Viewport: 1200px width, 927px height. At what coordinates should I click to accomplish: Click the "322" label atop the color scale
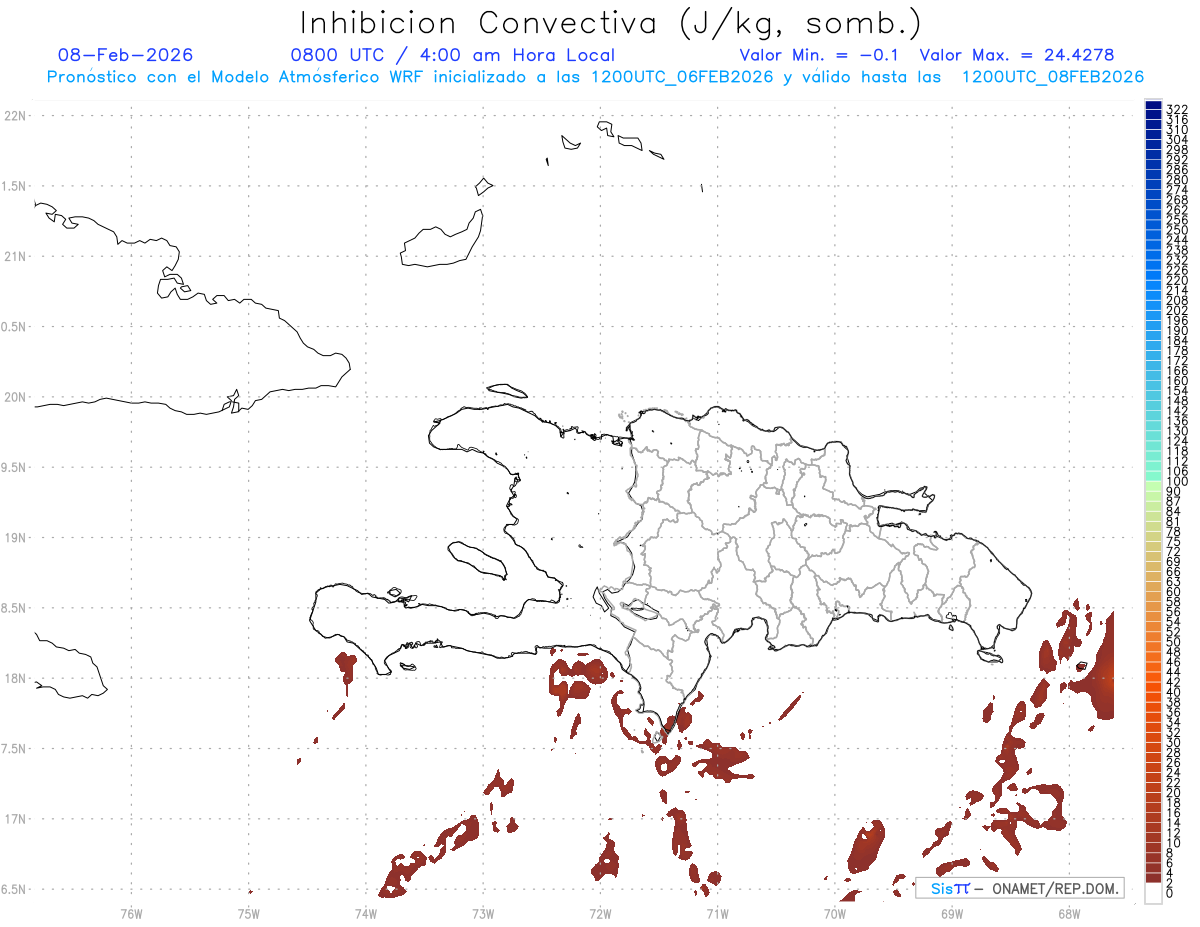tap(1177, 108)
